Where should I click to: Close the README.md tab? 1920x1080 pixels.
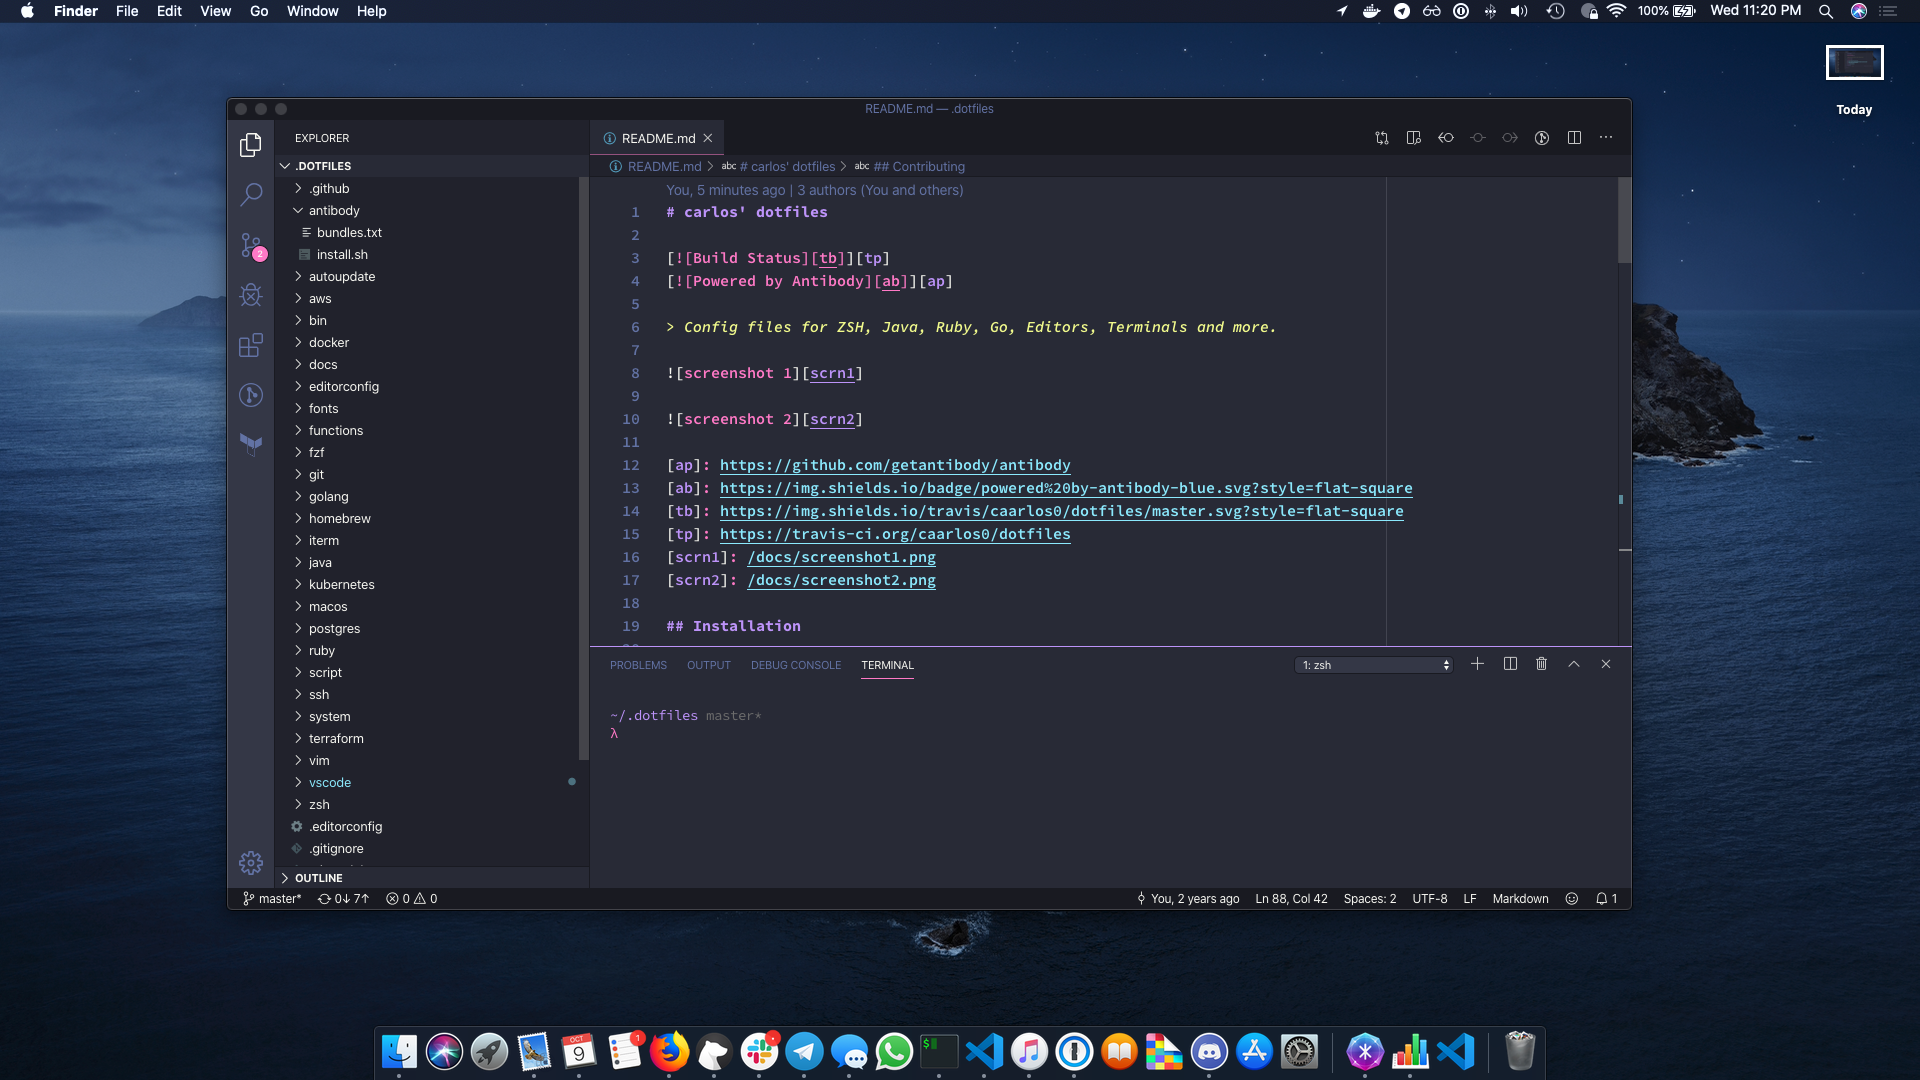pos(708,138)
